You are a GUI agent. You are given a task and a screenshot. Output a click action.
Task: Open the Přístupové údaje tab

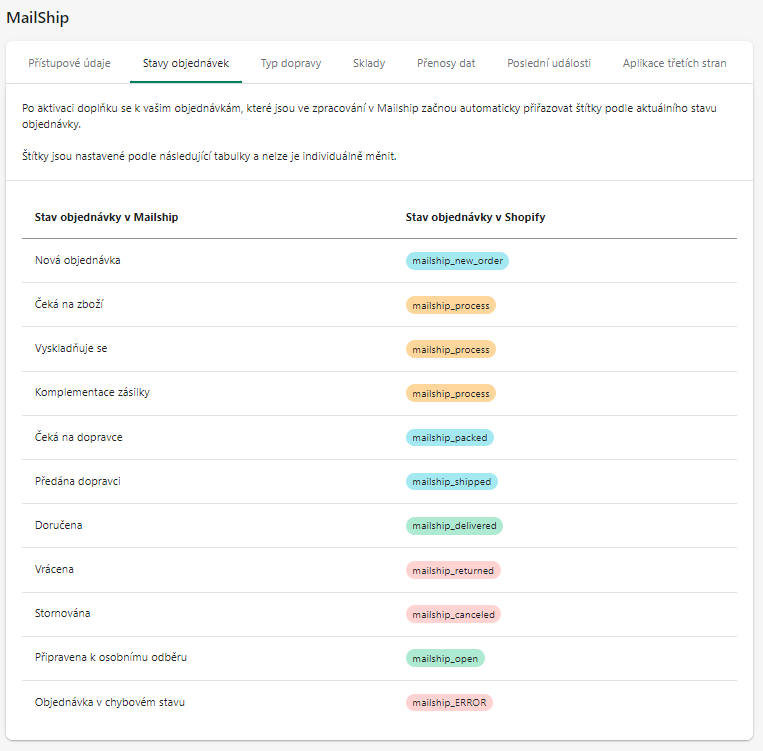(x=69, y=63)
